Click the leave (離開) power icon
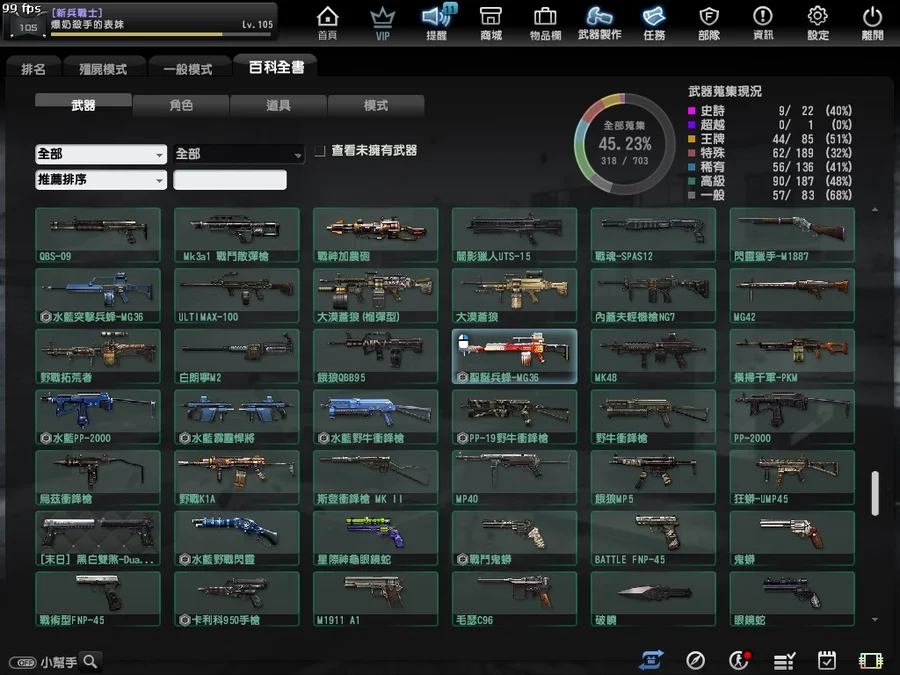The image size is (900, 675). [x=872, y=23]
